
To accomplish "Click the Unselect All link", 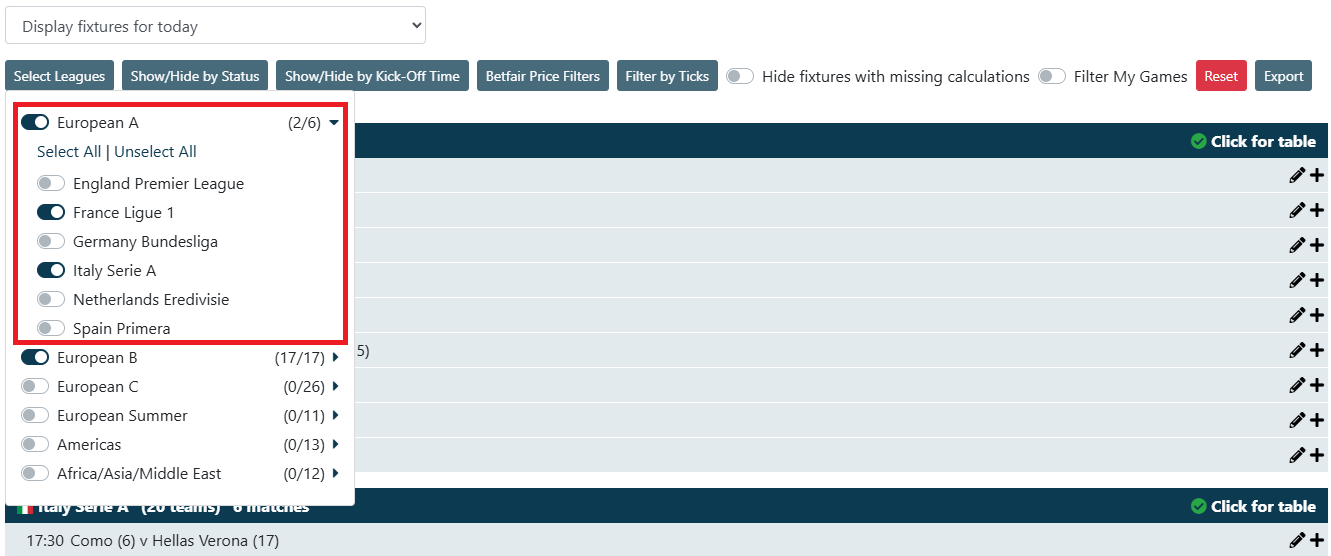I will pos(155,152).
